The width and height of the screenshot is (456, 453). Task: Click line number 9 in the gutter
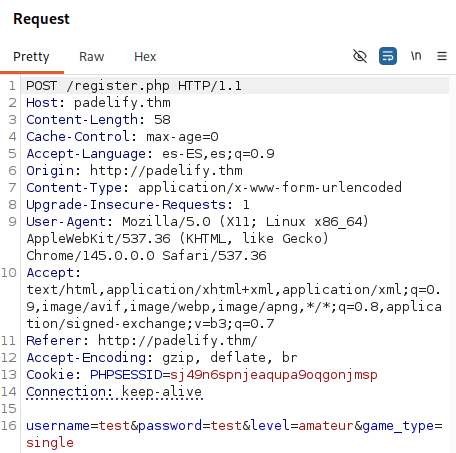click(x=12, y=222)
